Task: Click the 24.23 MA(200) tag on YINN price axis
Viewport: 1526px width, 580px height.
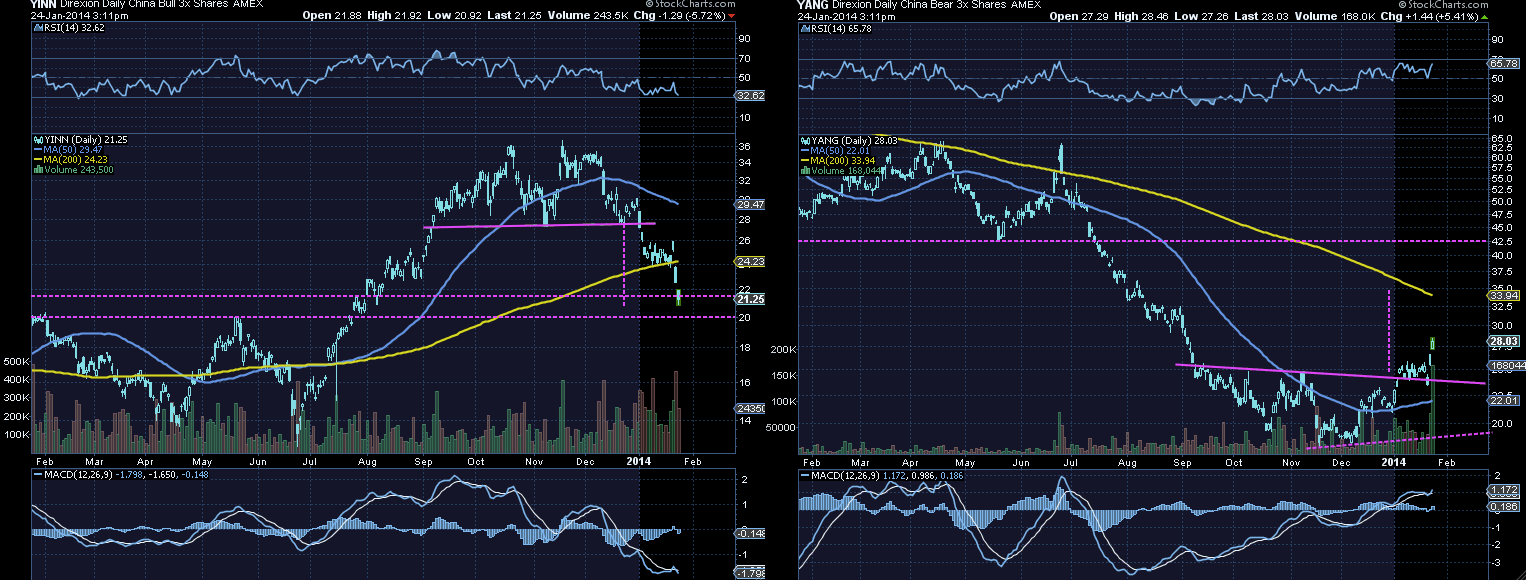Action: click(750, 262)
